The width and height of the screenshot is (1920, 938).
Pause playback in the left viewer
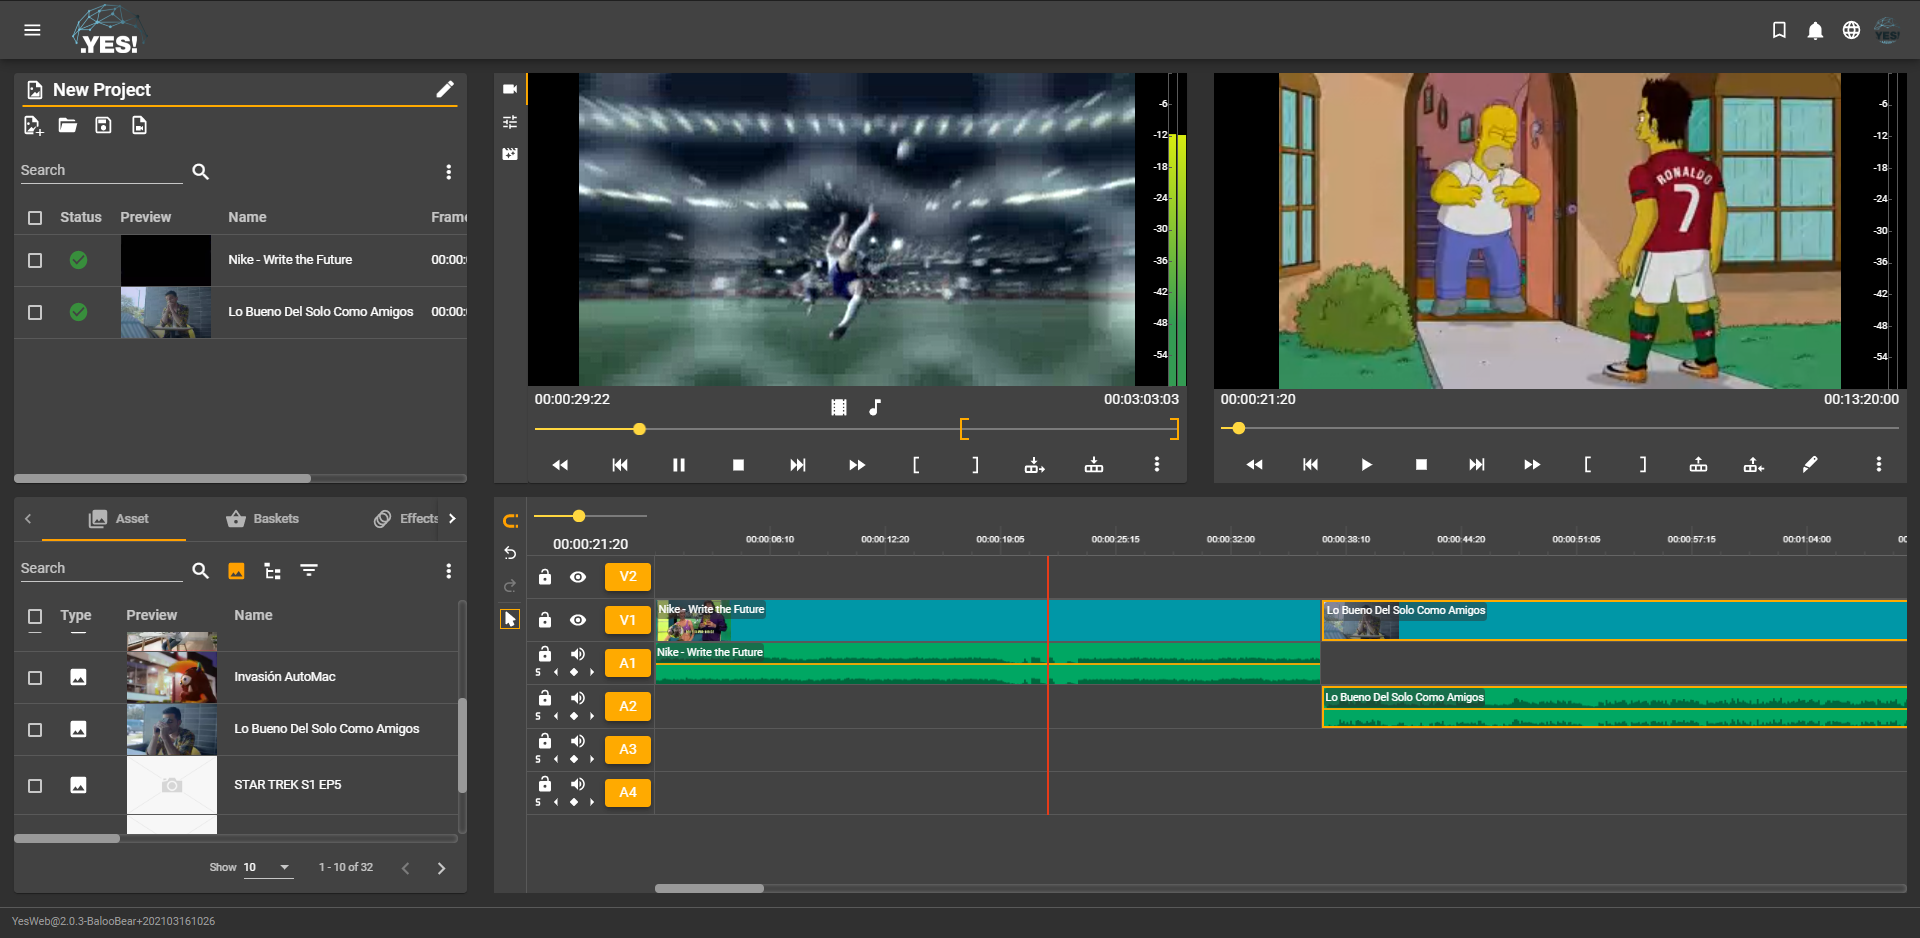point(679,465)
